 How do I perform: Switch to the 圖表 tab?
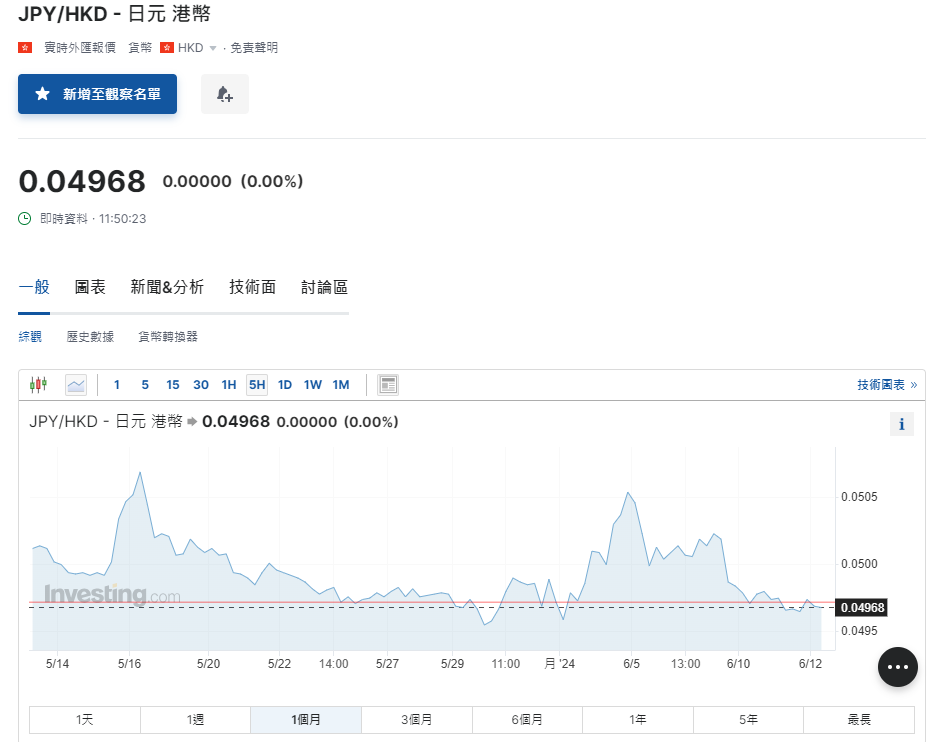point(90,286)
